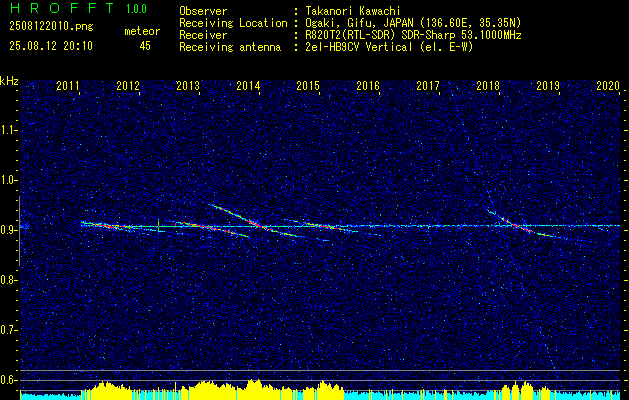Image resolution: width=629 pixels, height=400 pixels.
Task: Click the 2013 time axis marker
Action: click(188, 85)
